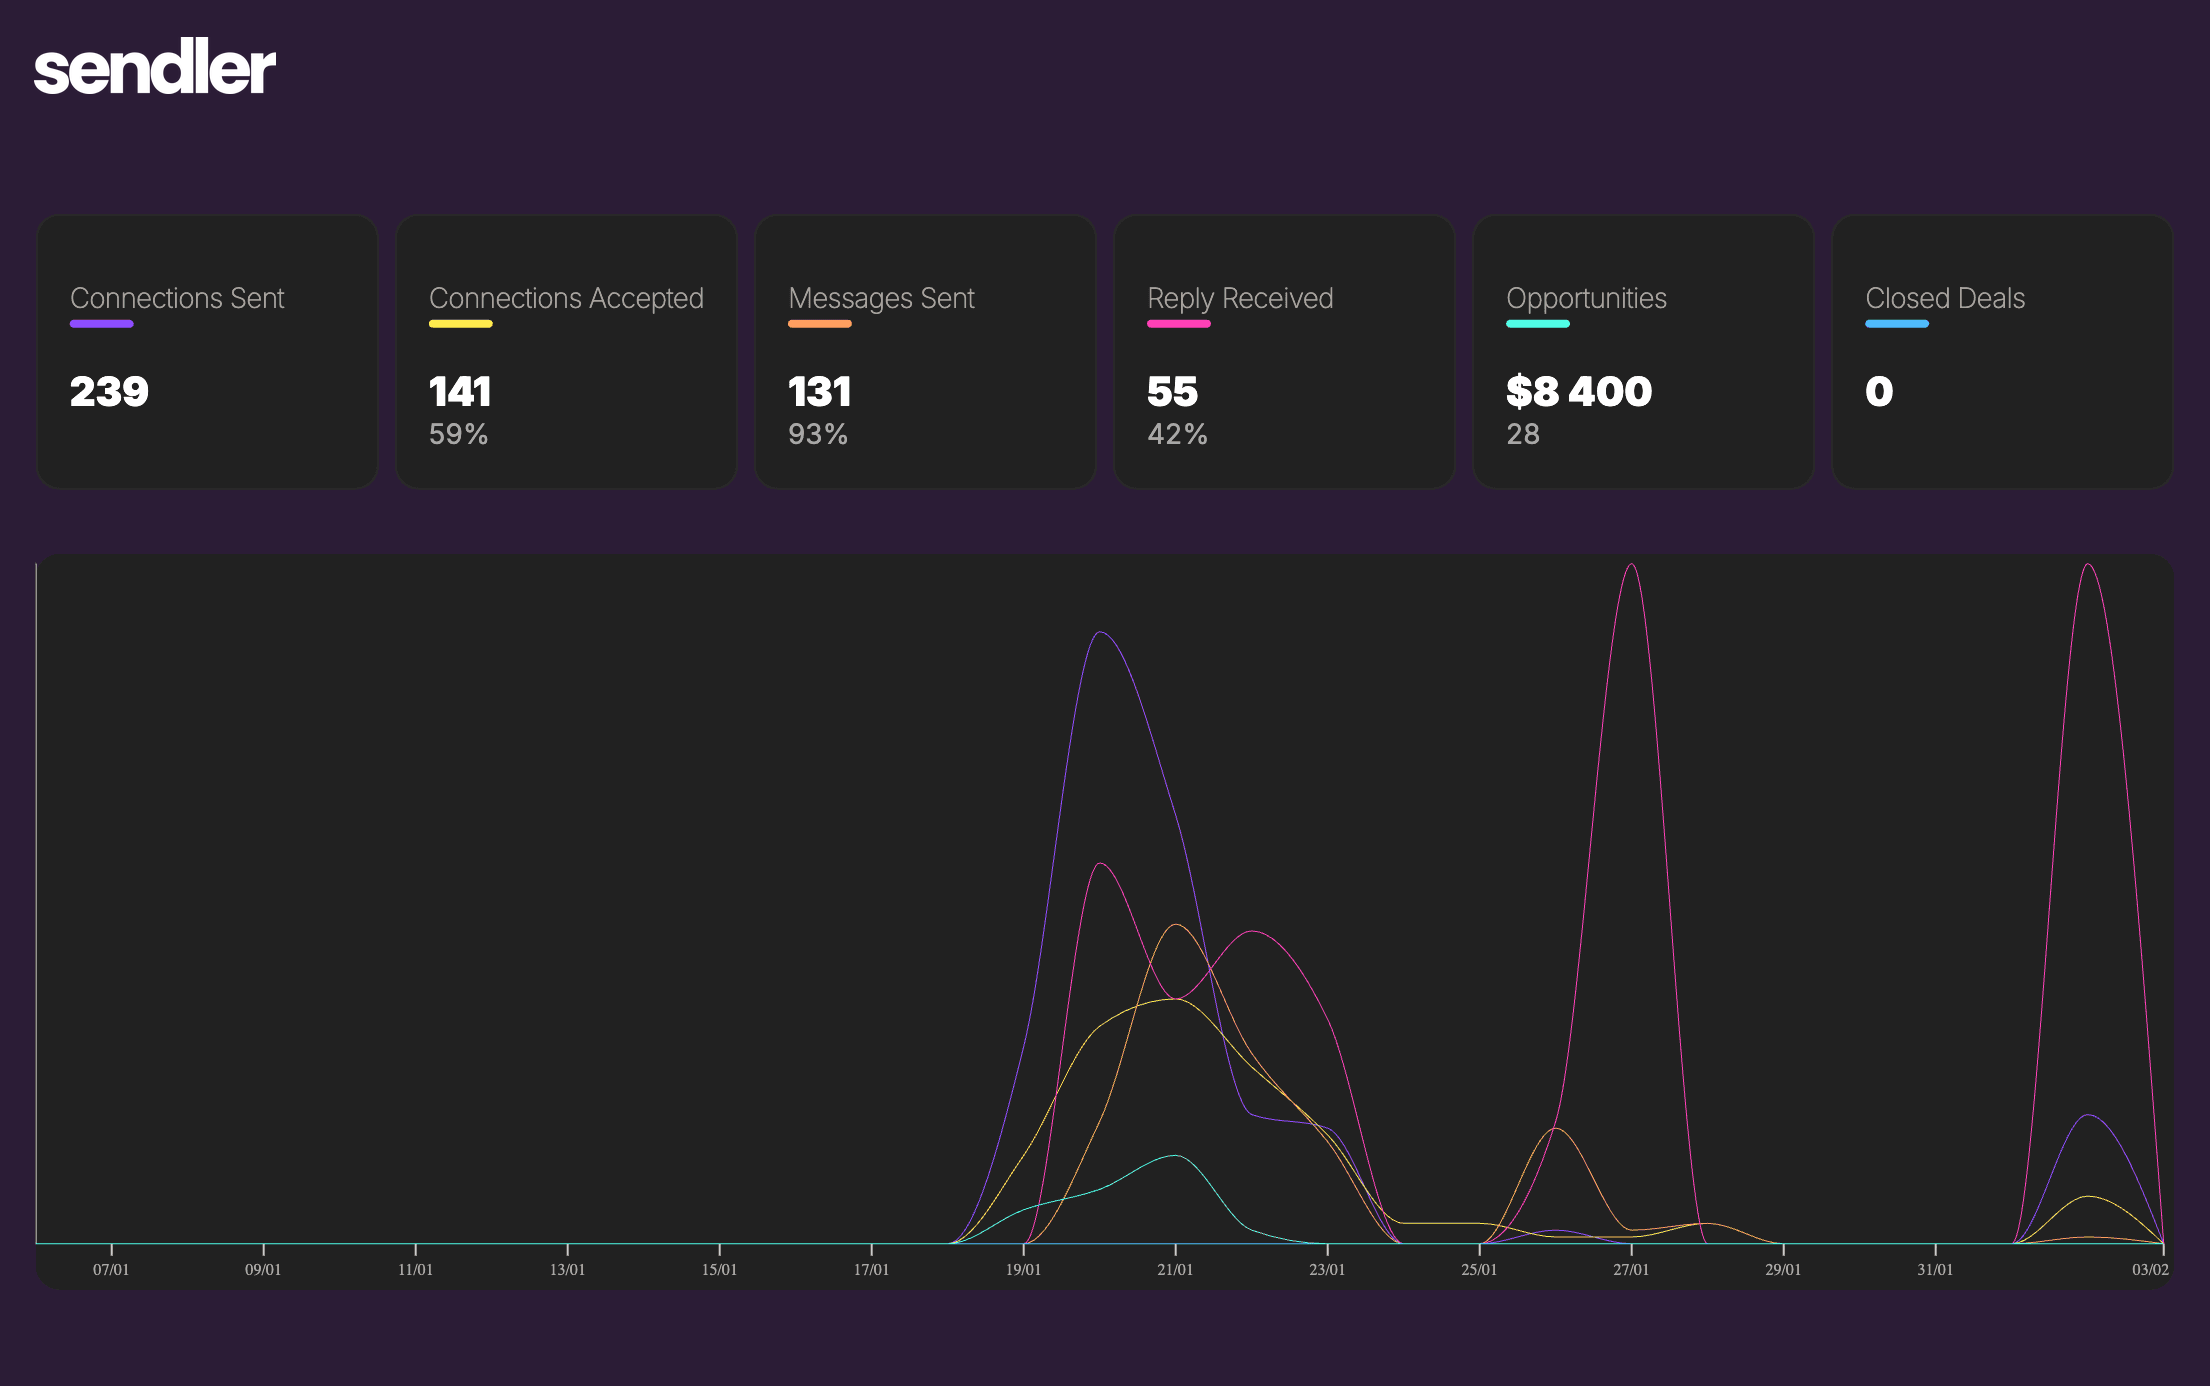Click the 07/01 axis date
The height and width of the screenshot is (1386, 2210).
pyautogui.click(x=111, y=1270)
